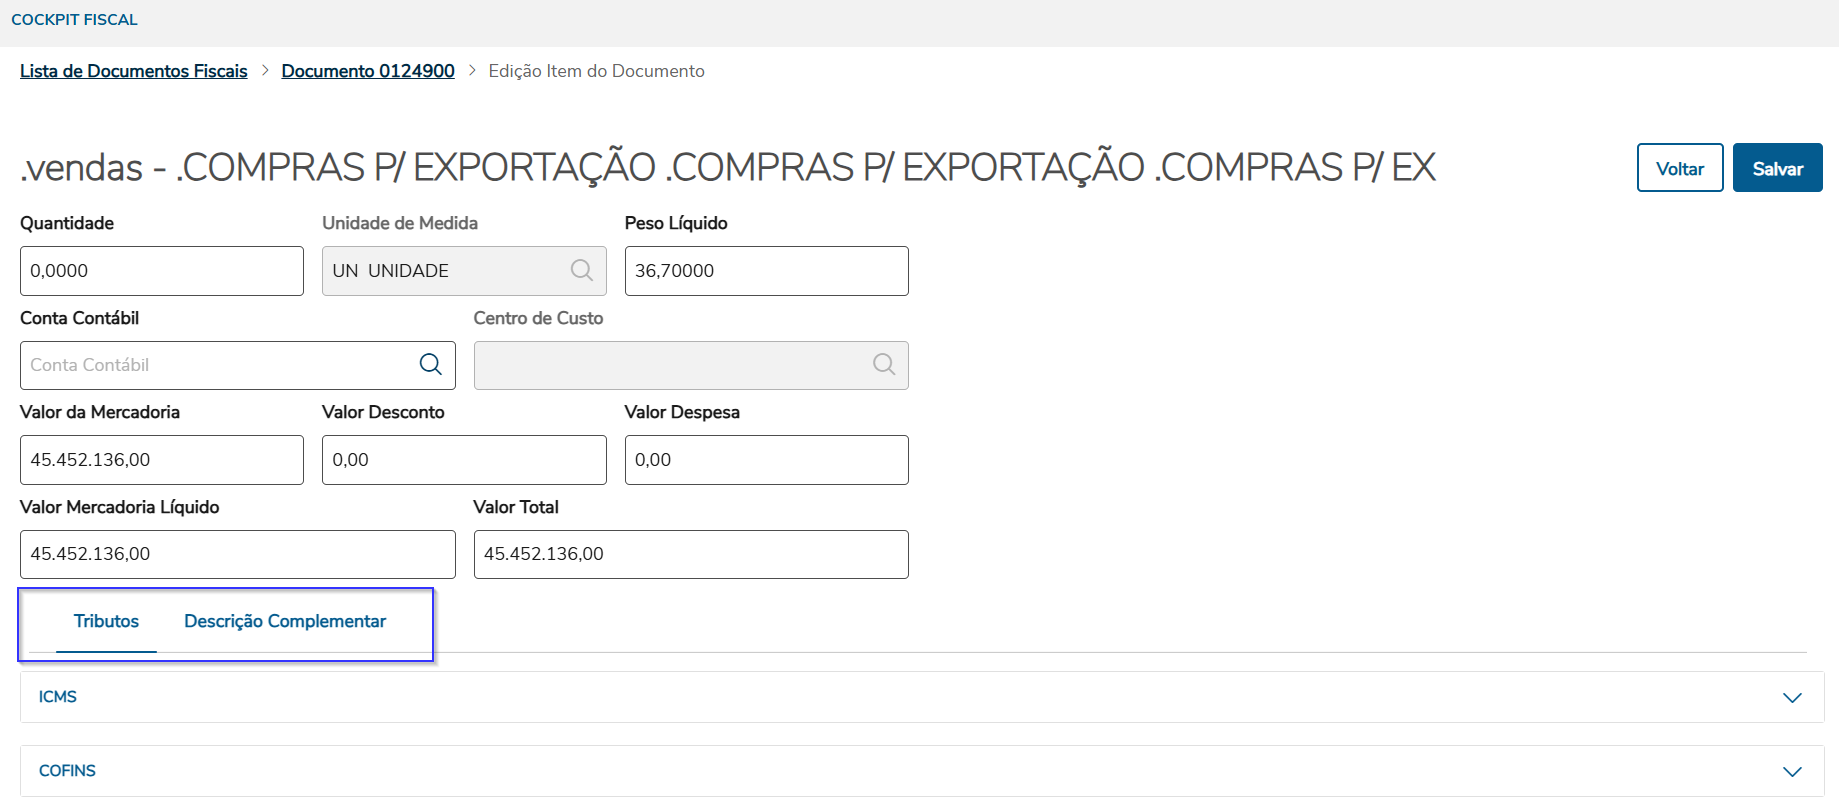The height and width of the screenshot is (804, 1839).
Task: Expand the ICMS section chevron
Action: [x=1792, y=698]
